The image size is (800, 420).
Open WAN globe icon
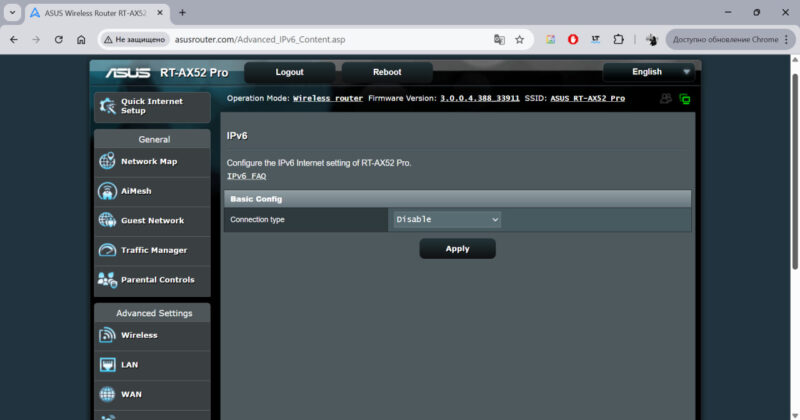[107, 394]
